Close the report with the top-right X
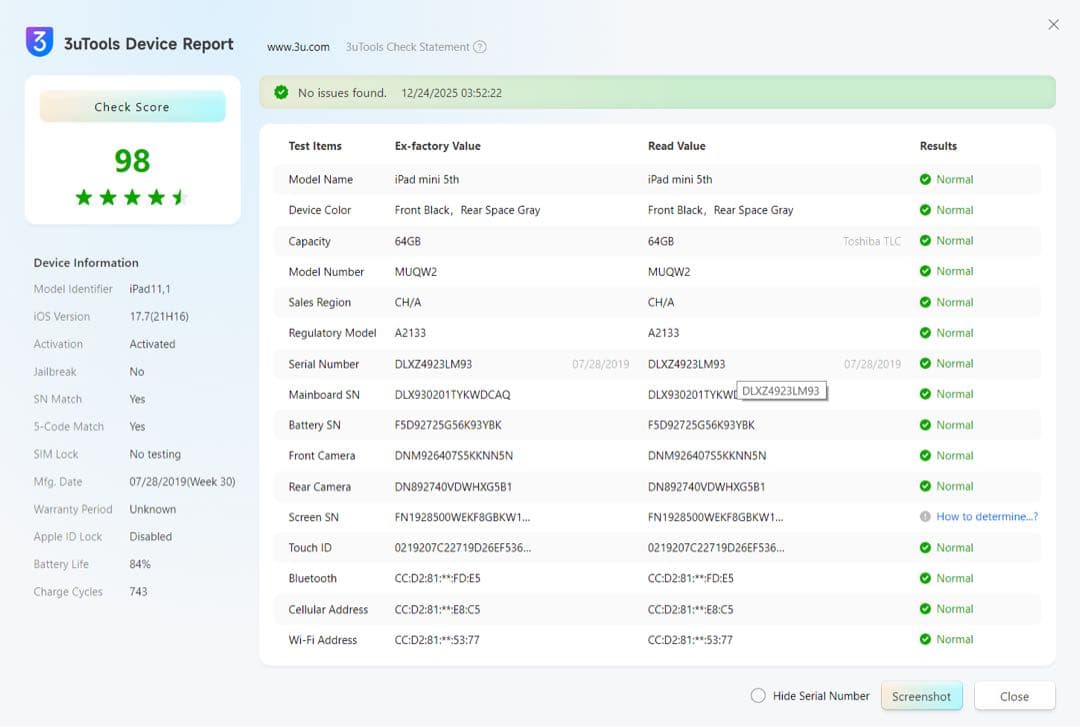The height and width of the screenshot is (727, 1080). pos(1053,25)
